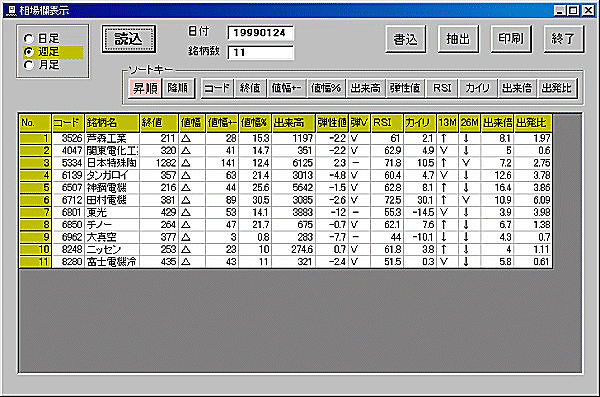Toggle 降順 sort order
Viewport: 600px width, 397px height.
coord(178,88)
